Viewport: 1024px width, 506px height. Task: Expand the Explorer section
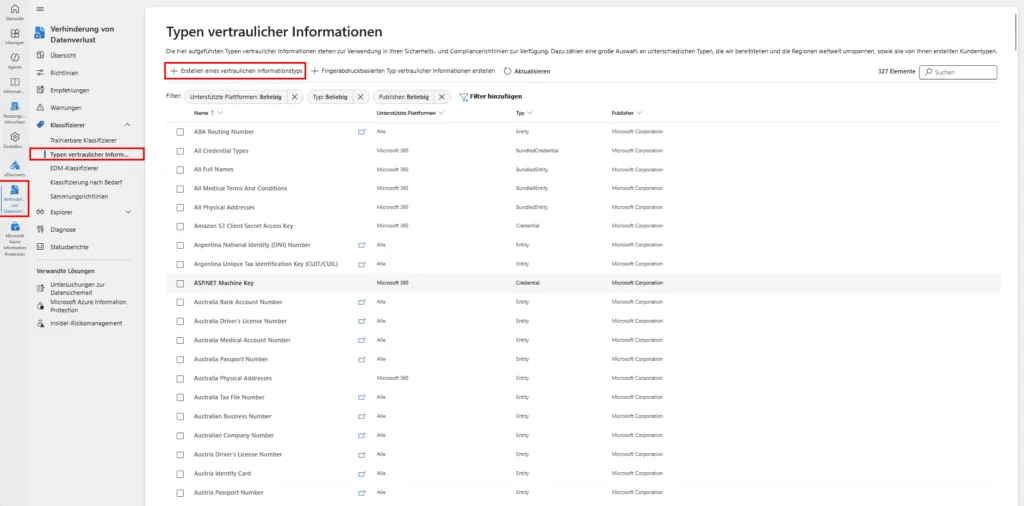click(x=128, y=212)
